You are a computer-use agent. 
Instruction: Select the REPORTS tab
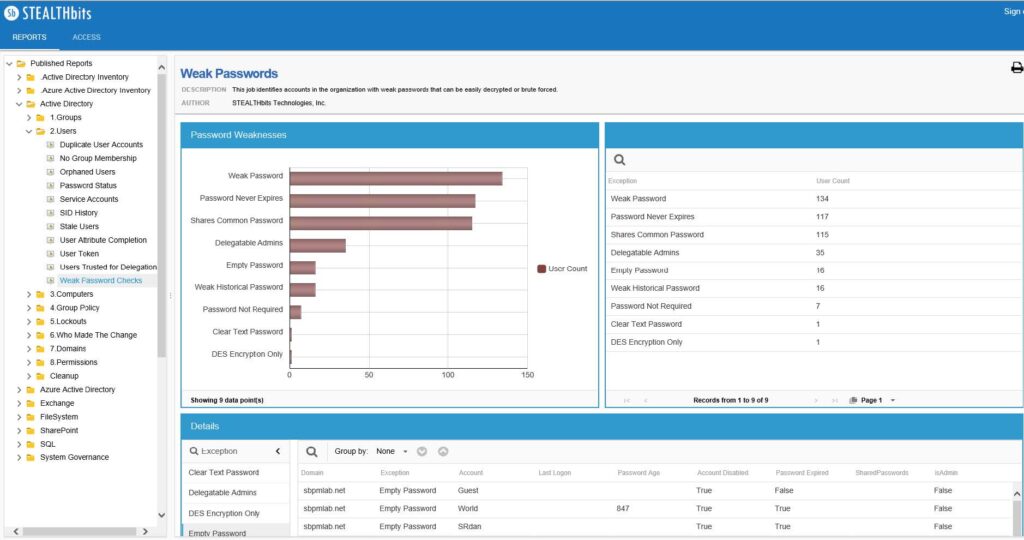[x=29, y=37]
